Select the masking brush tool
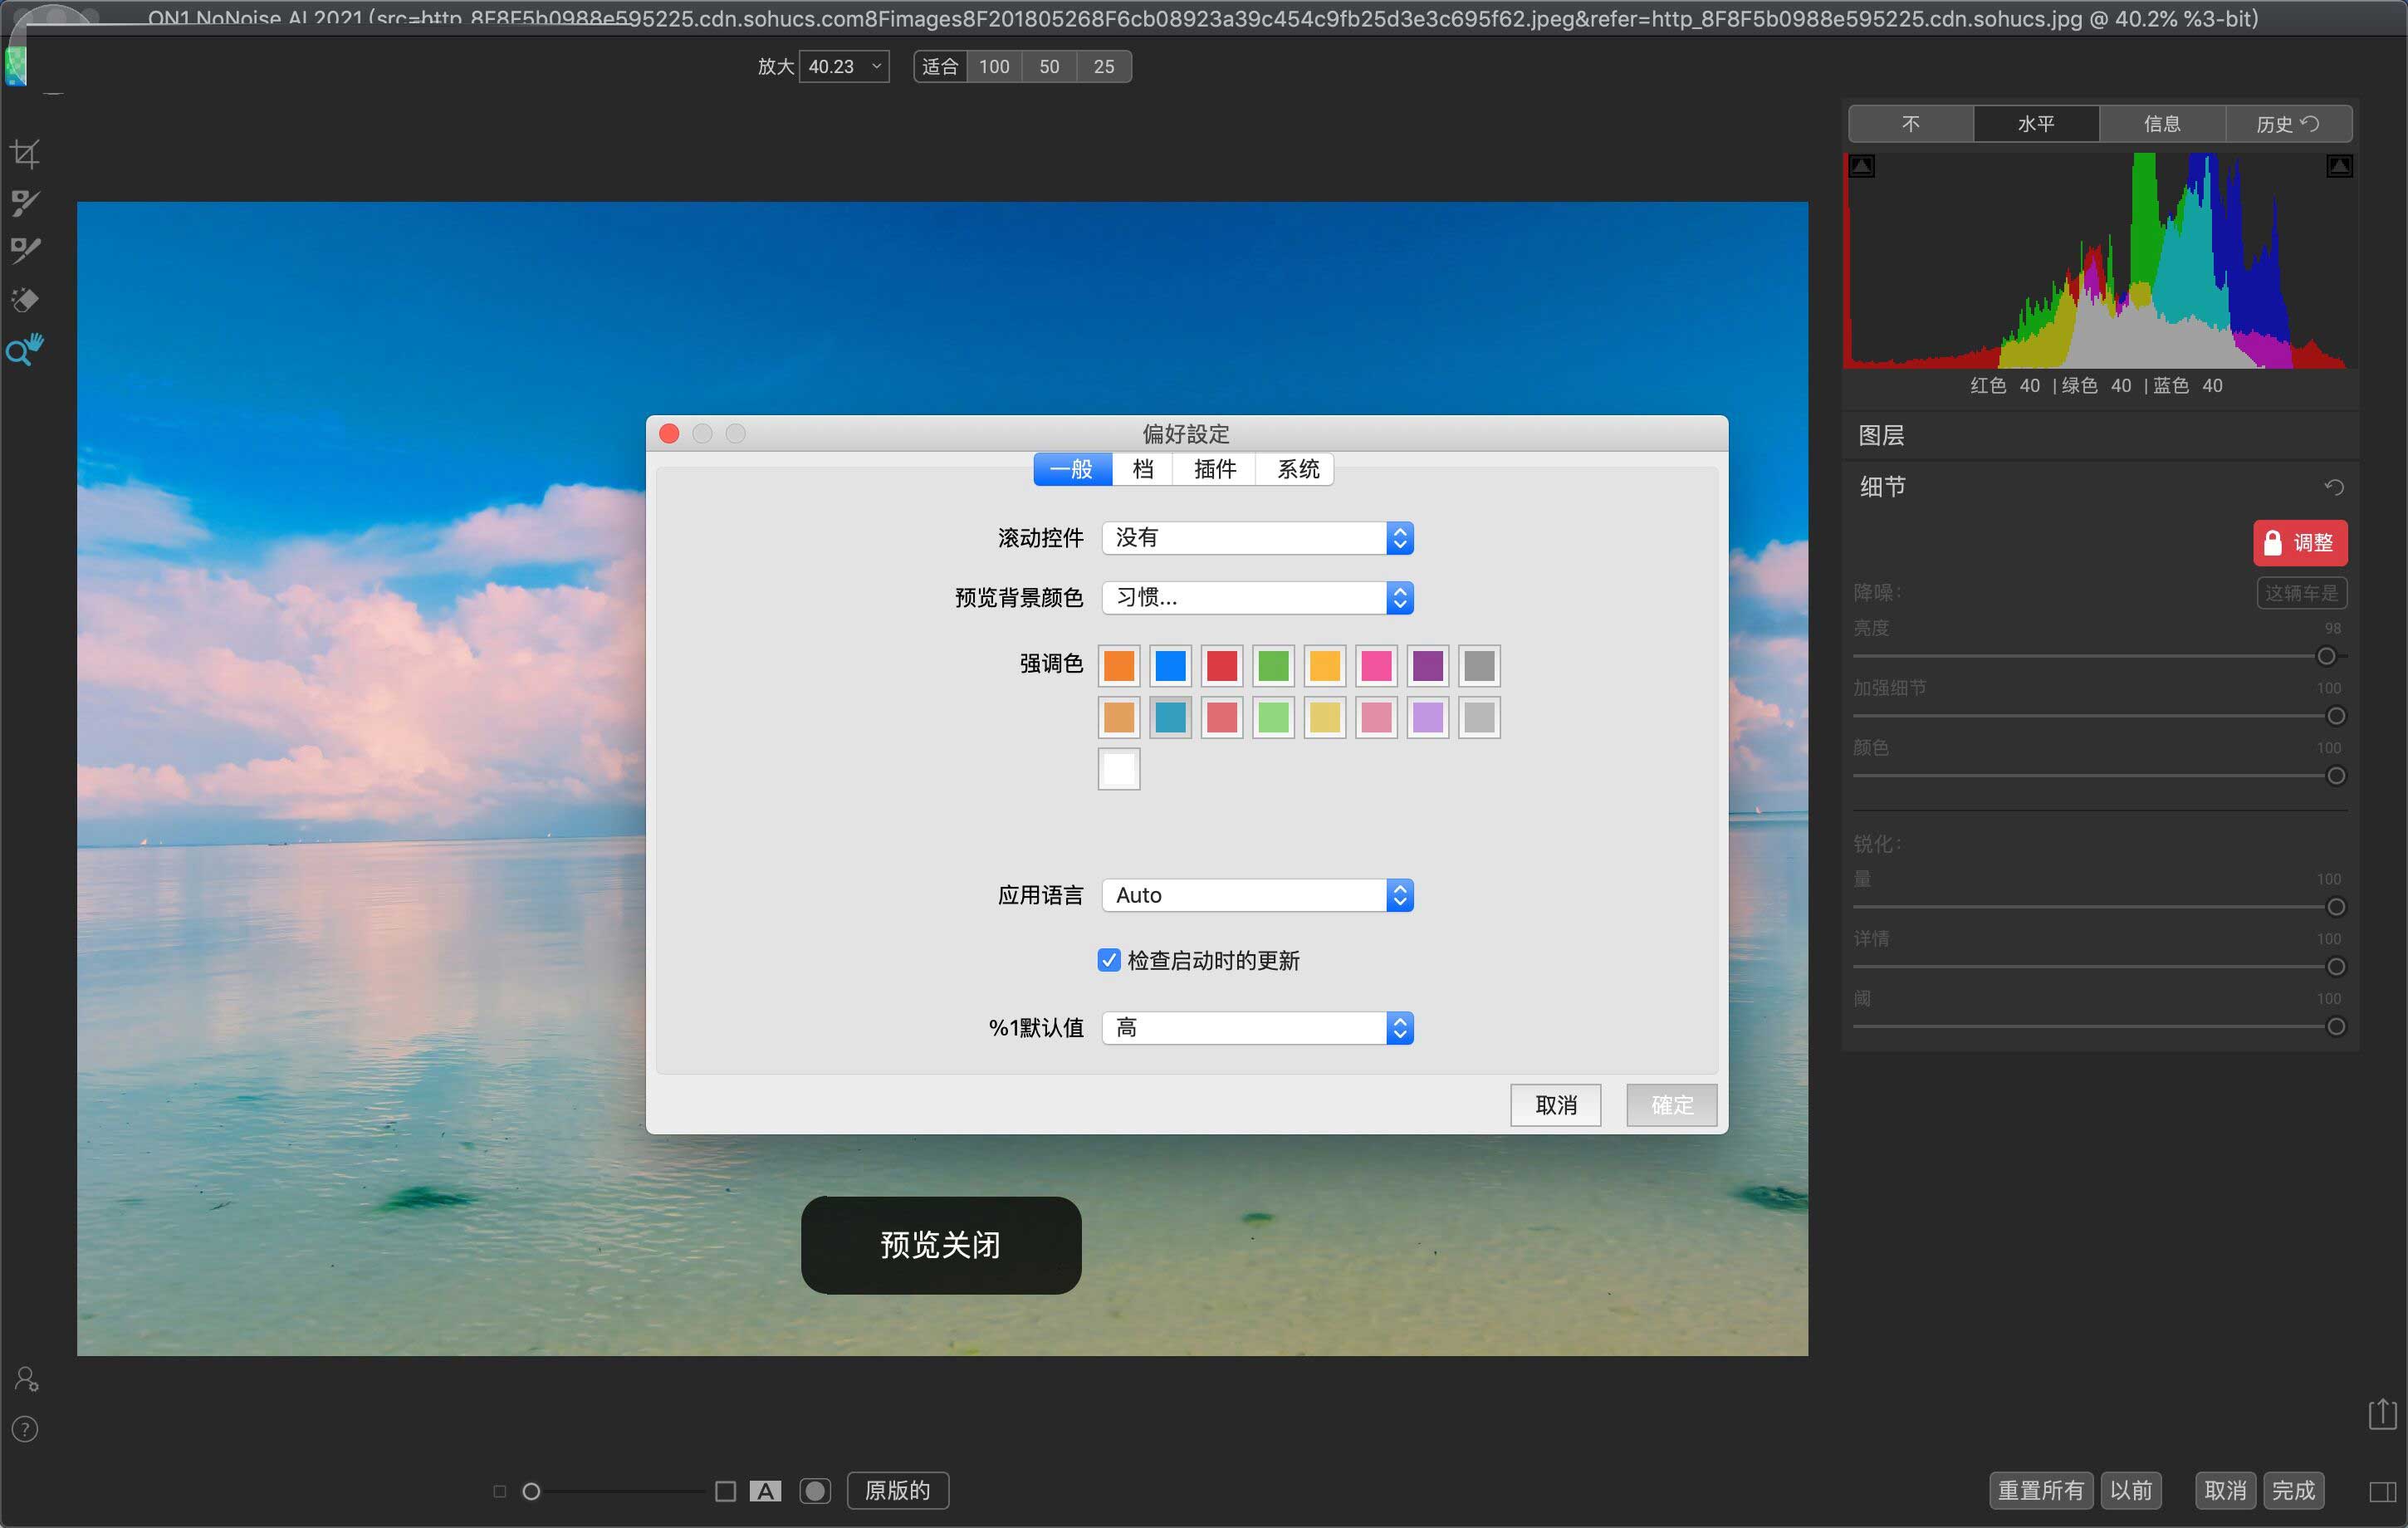 pos(25,202)
